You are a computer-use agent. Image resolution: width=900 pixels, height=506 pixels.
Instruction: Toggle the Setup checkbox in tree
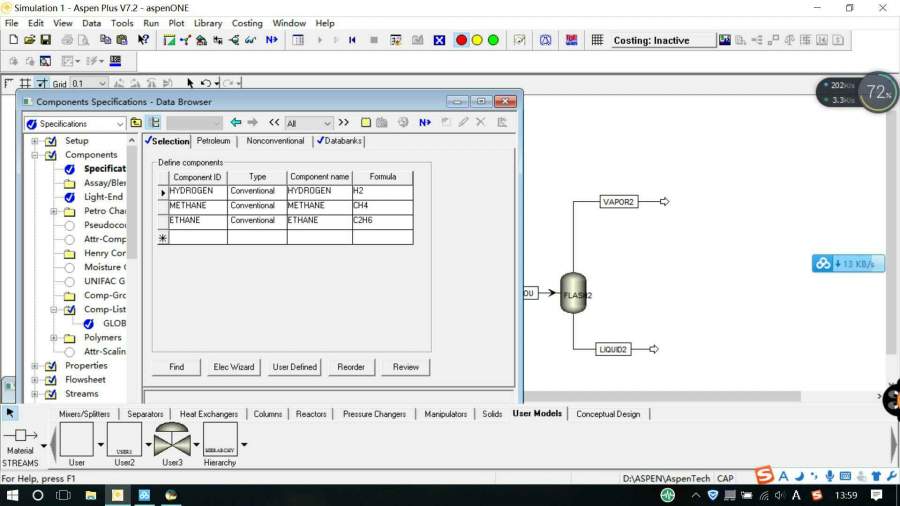coord(51,141)
